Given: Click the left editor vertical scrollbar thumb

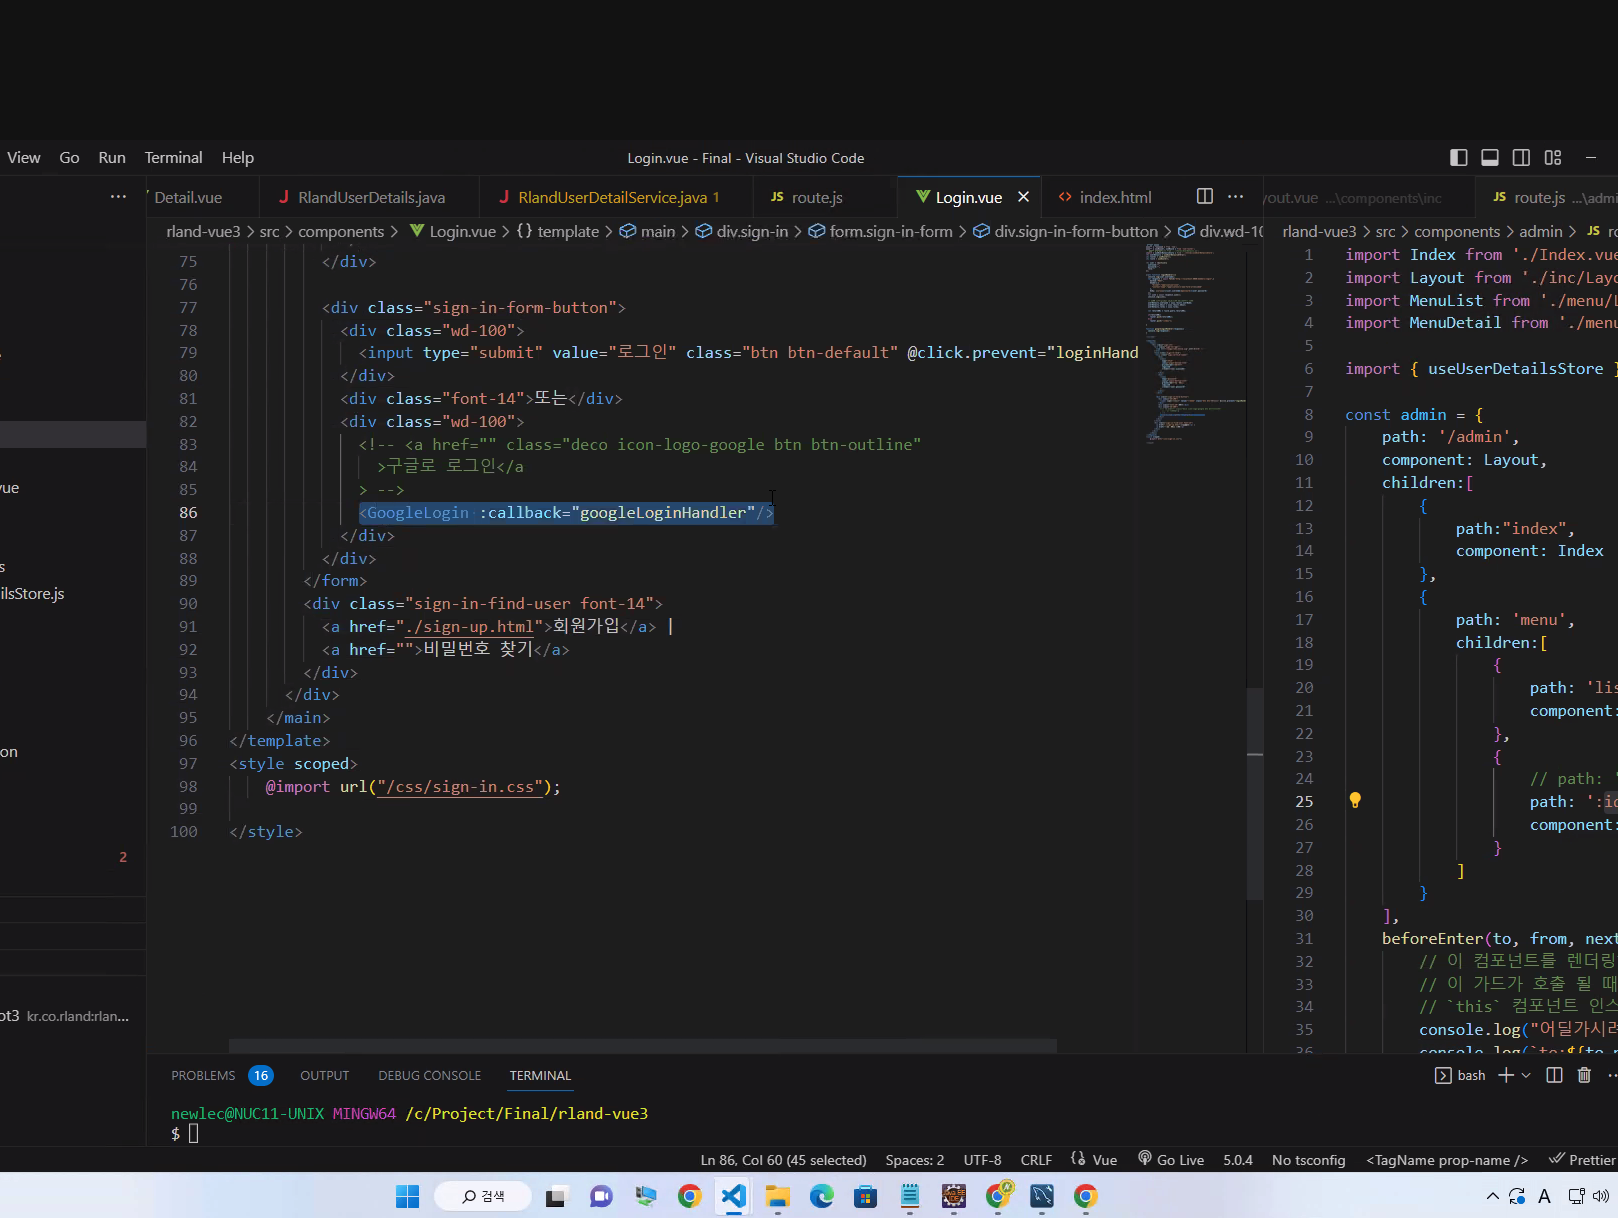Looking at the screenshot, I should click(x=1255, y=794).
